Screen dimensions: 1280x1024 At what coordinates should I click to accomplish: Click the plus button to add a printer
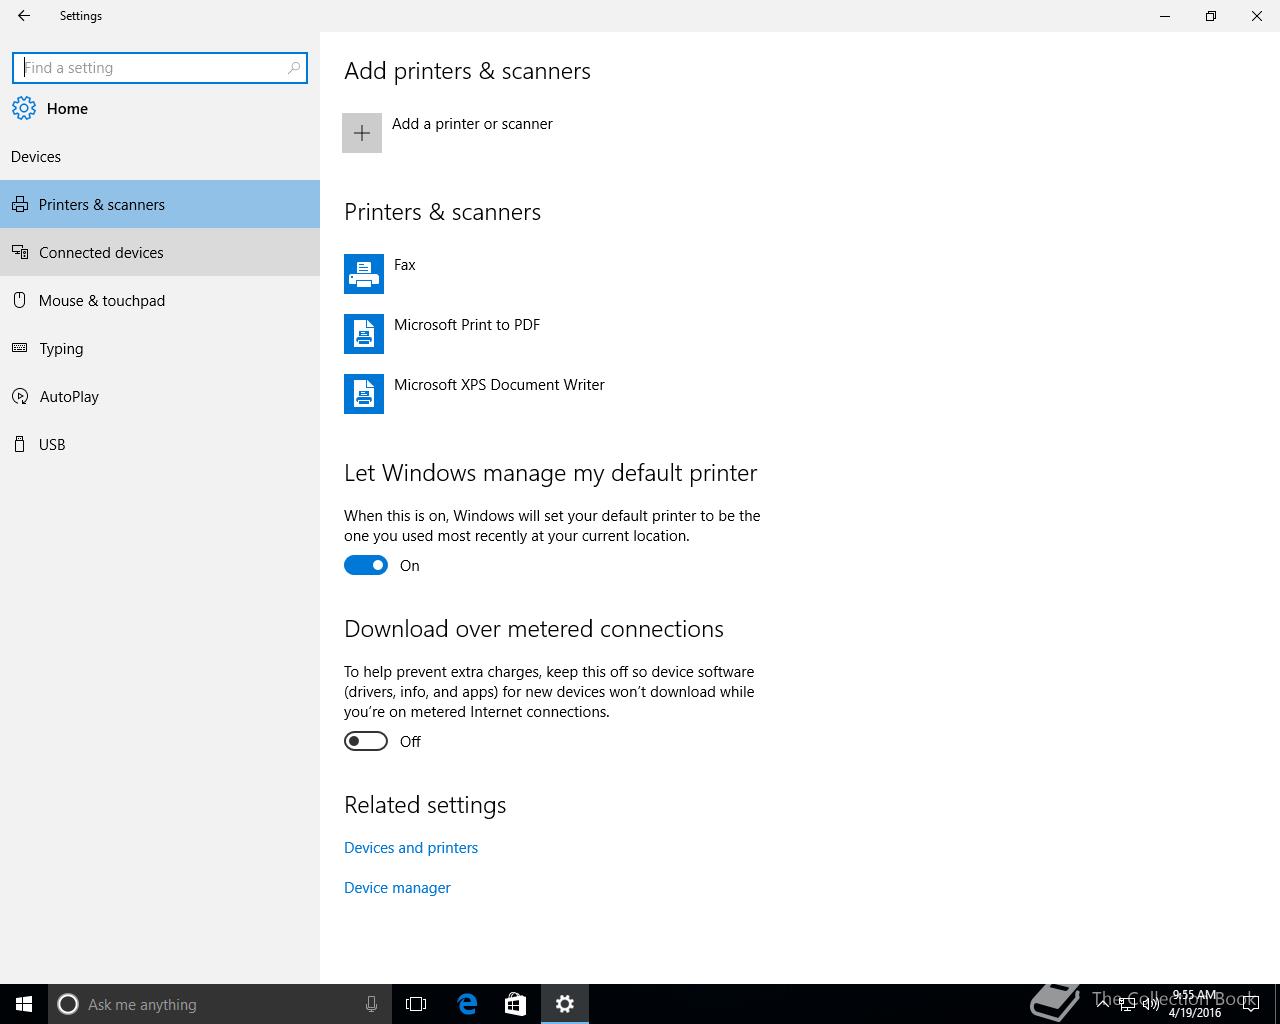click(362, 133)
